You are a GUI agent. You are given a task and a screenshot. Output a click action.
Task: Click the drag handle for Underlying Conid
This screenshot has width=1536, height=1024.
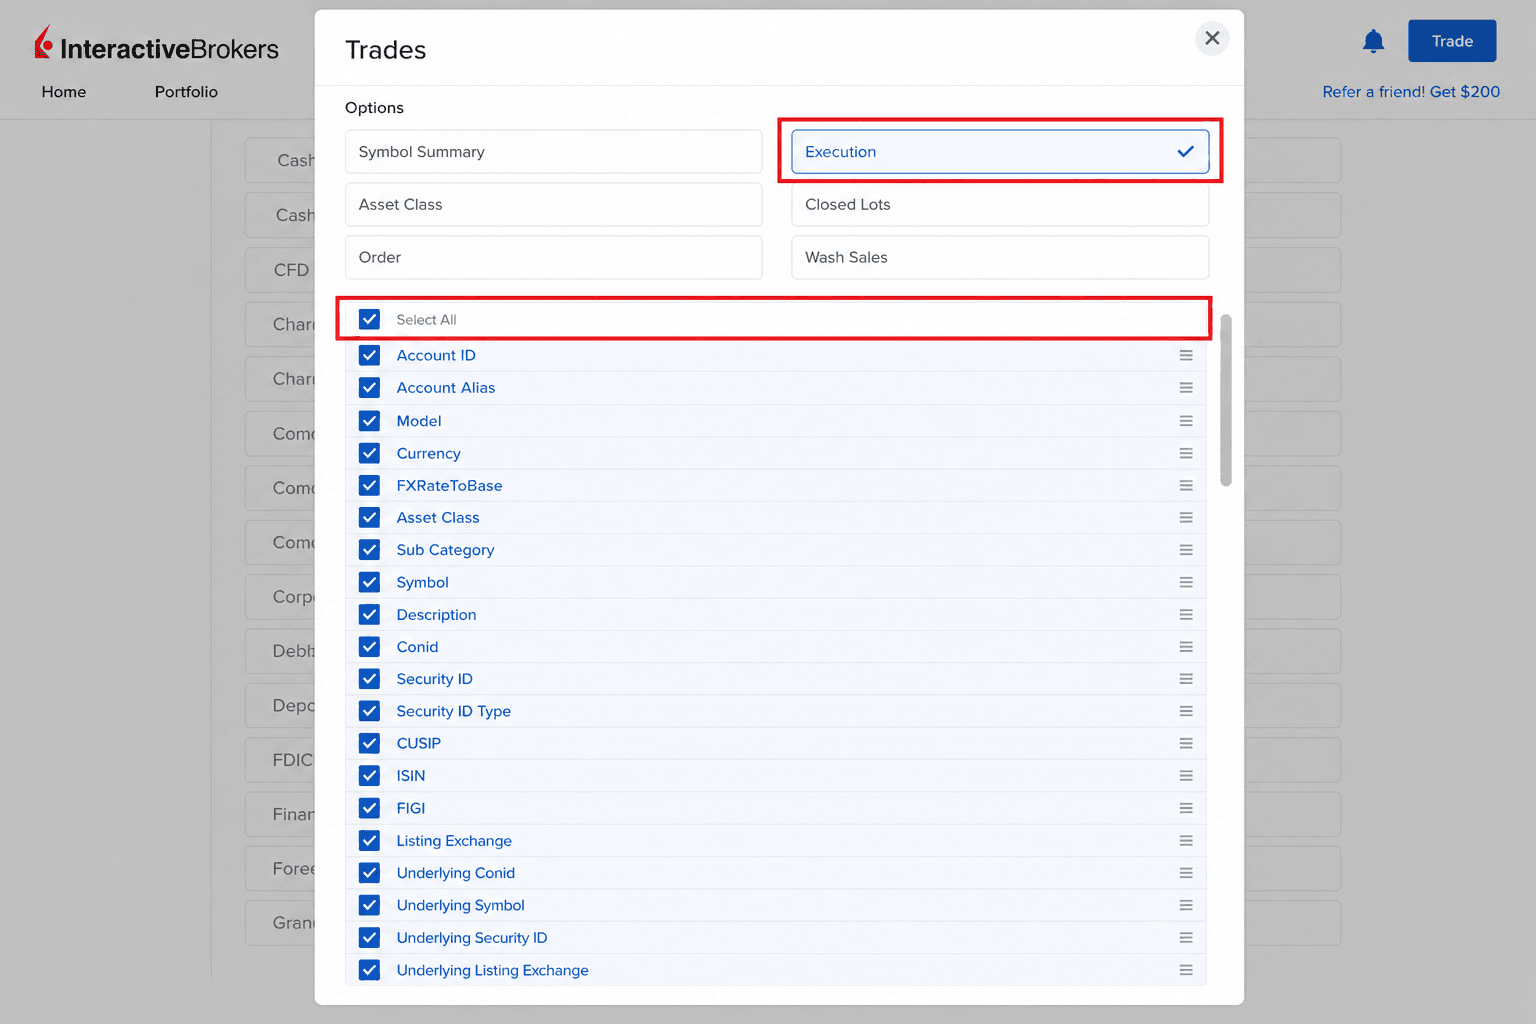tap(1186, 873)
